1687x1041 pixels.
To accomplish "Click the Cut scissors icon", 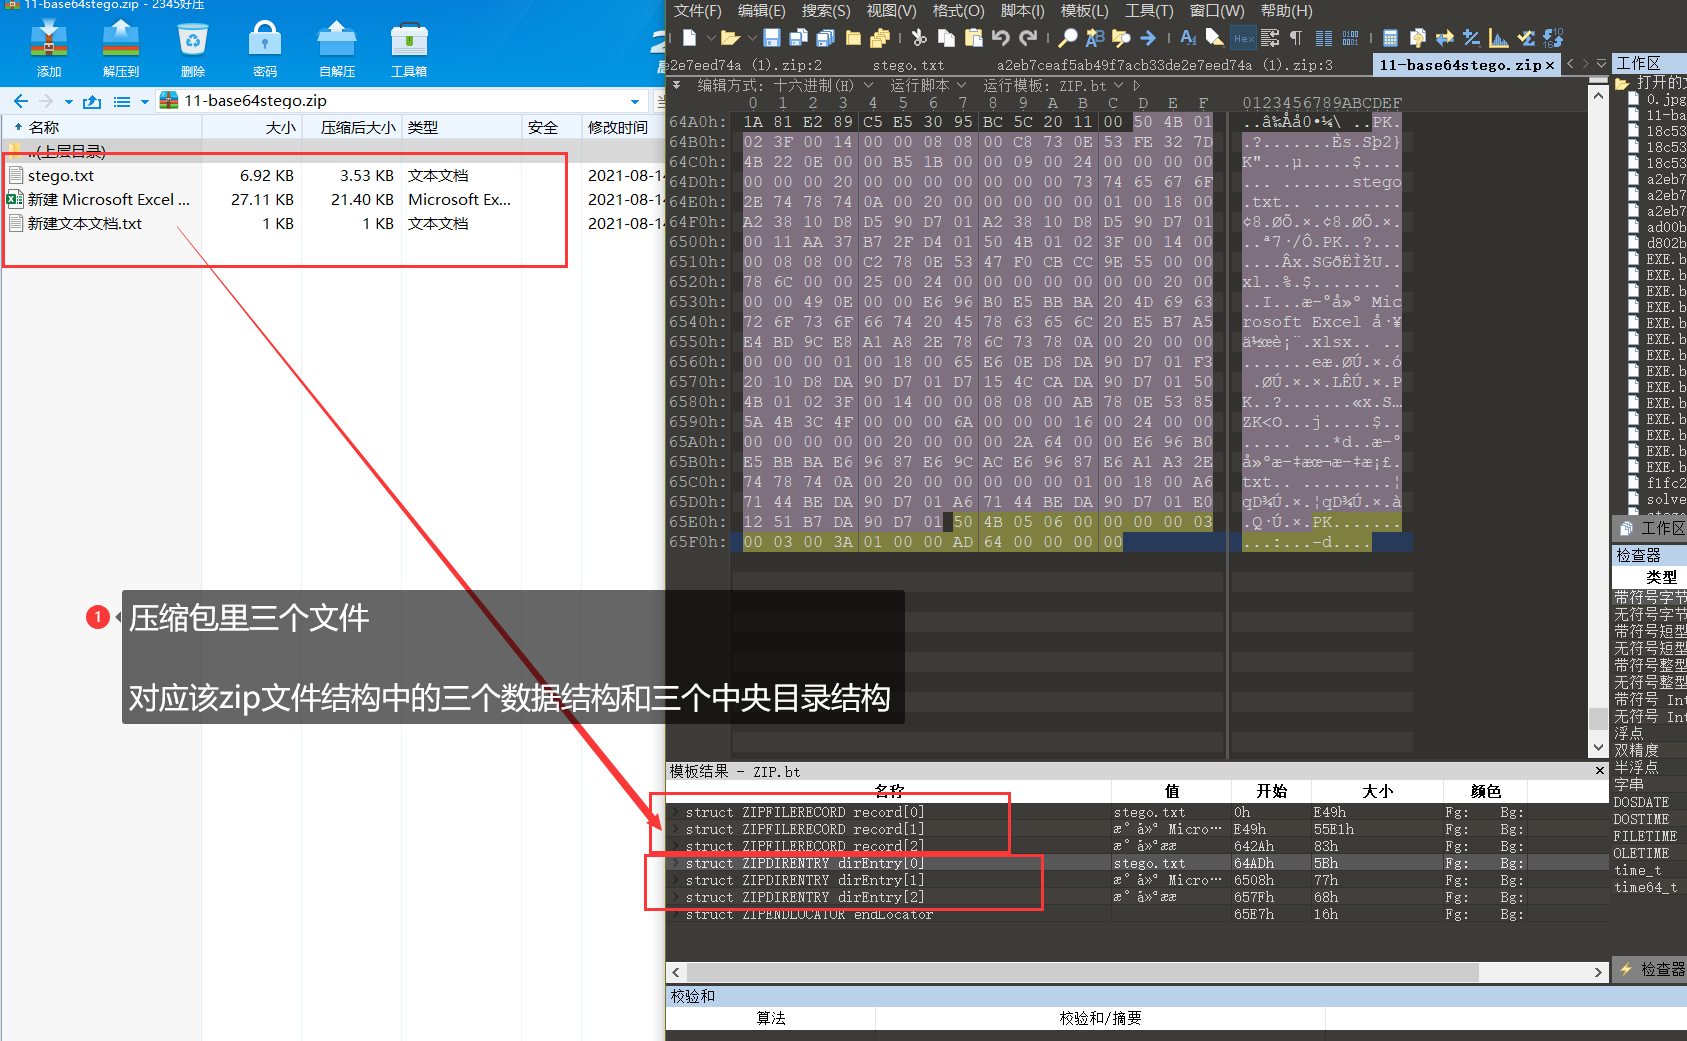I will tap(919, 38).
